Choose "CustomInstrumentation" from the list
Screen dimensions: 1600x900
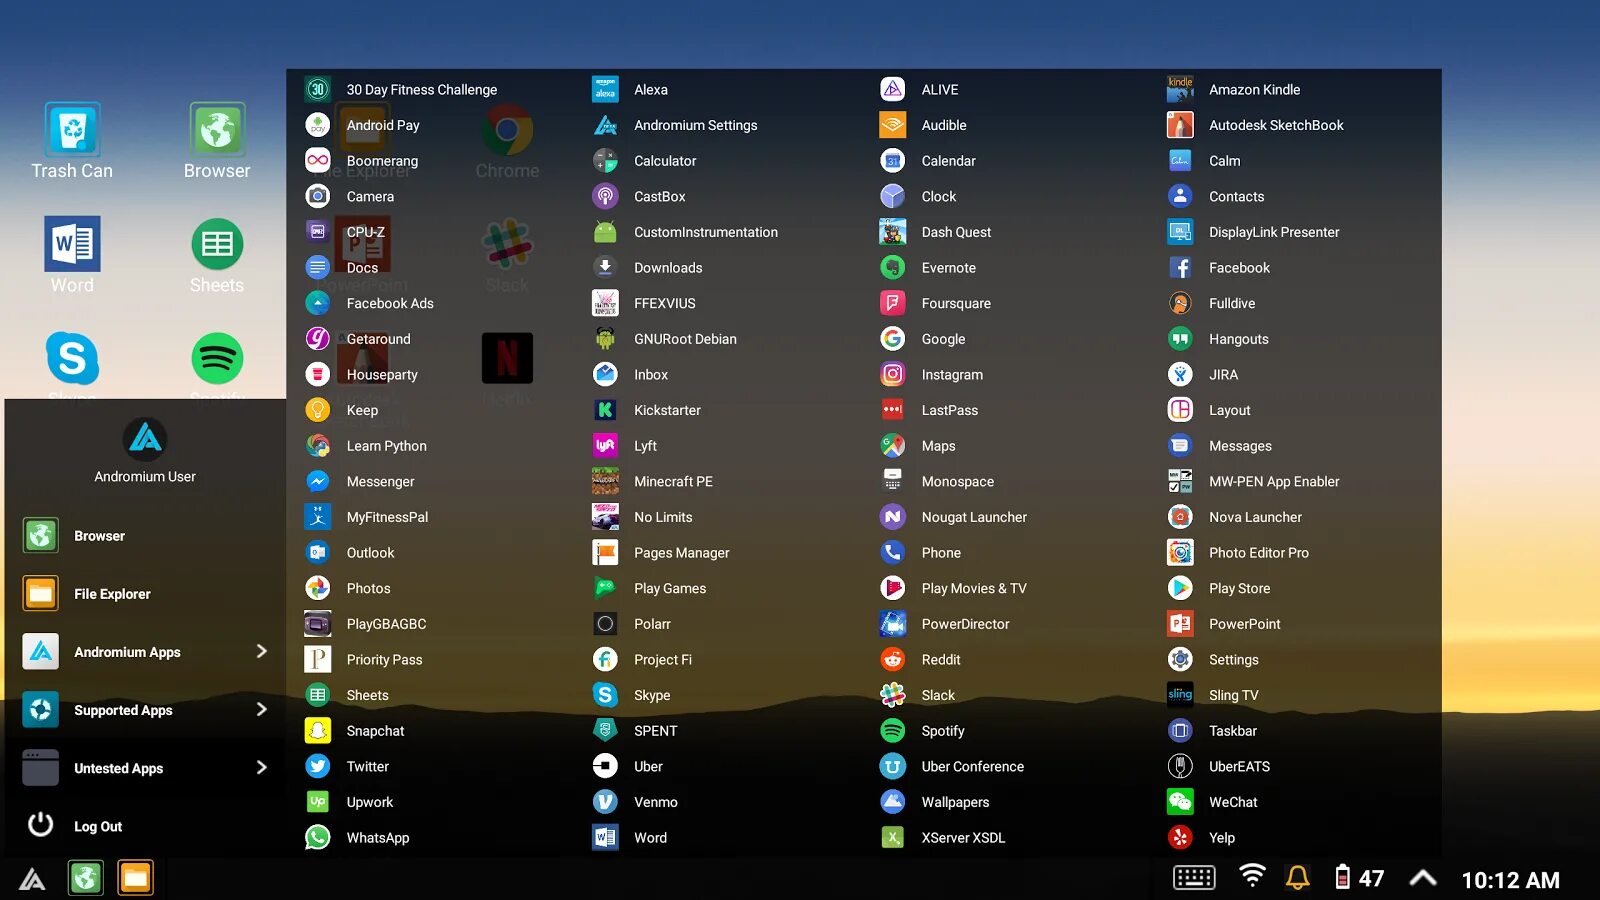(x=685, y=231)
